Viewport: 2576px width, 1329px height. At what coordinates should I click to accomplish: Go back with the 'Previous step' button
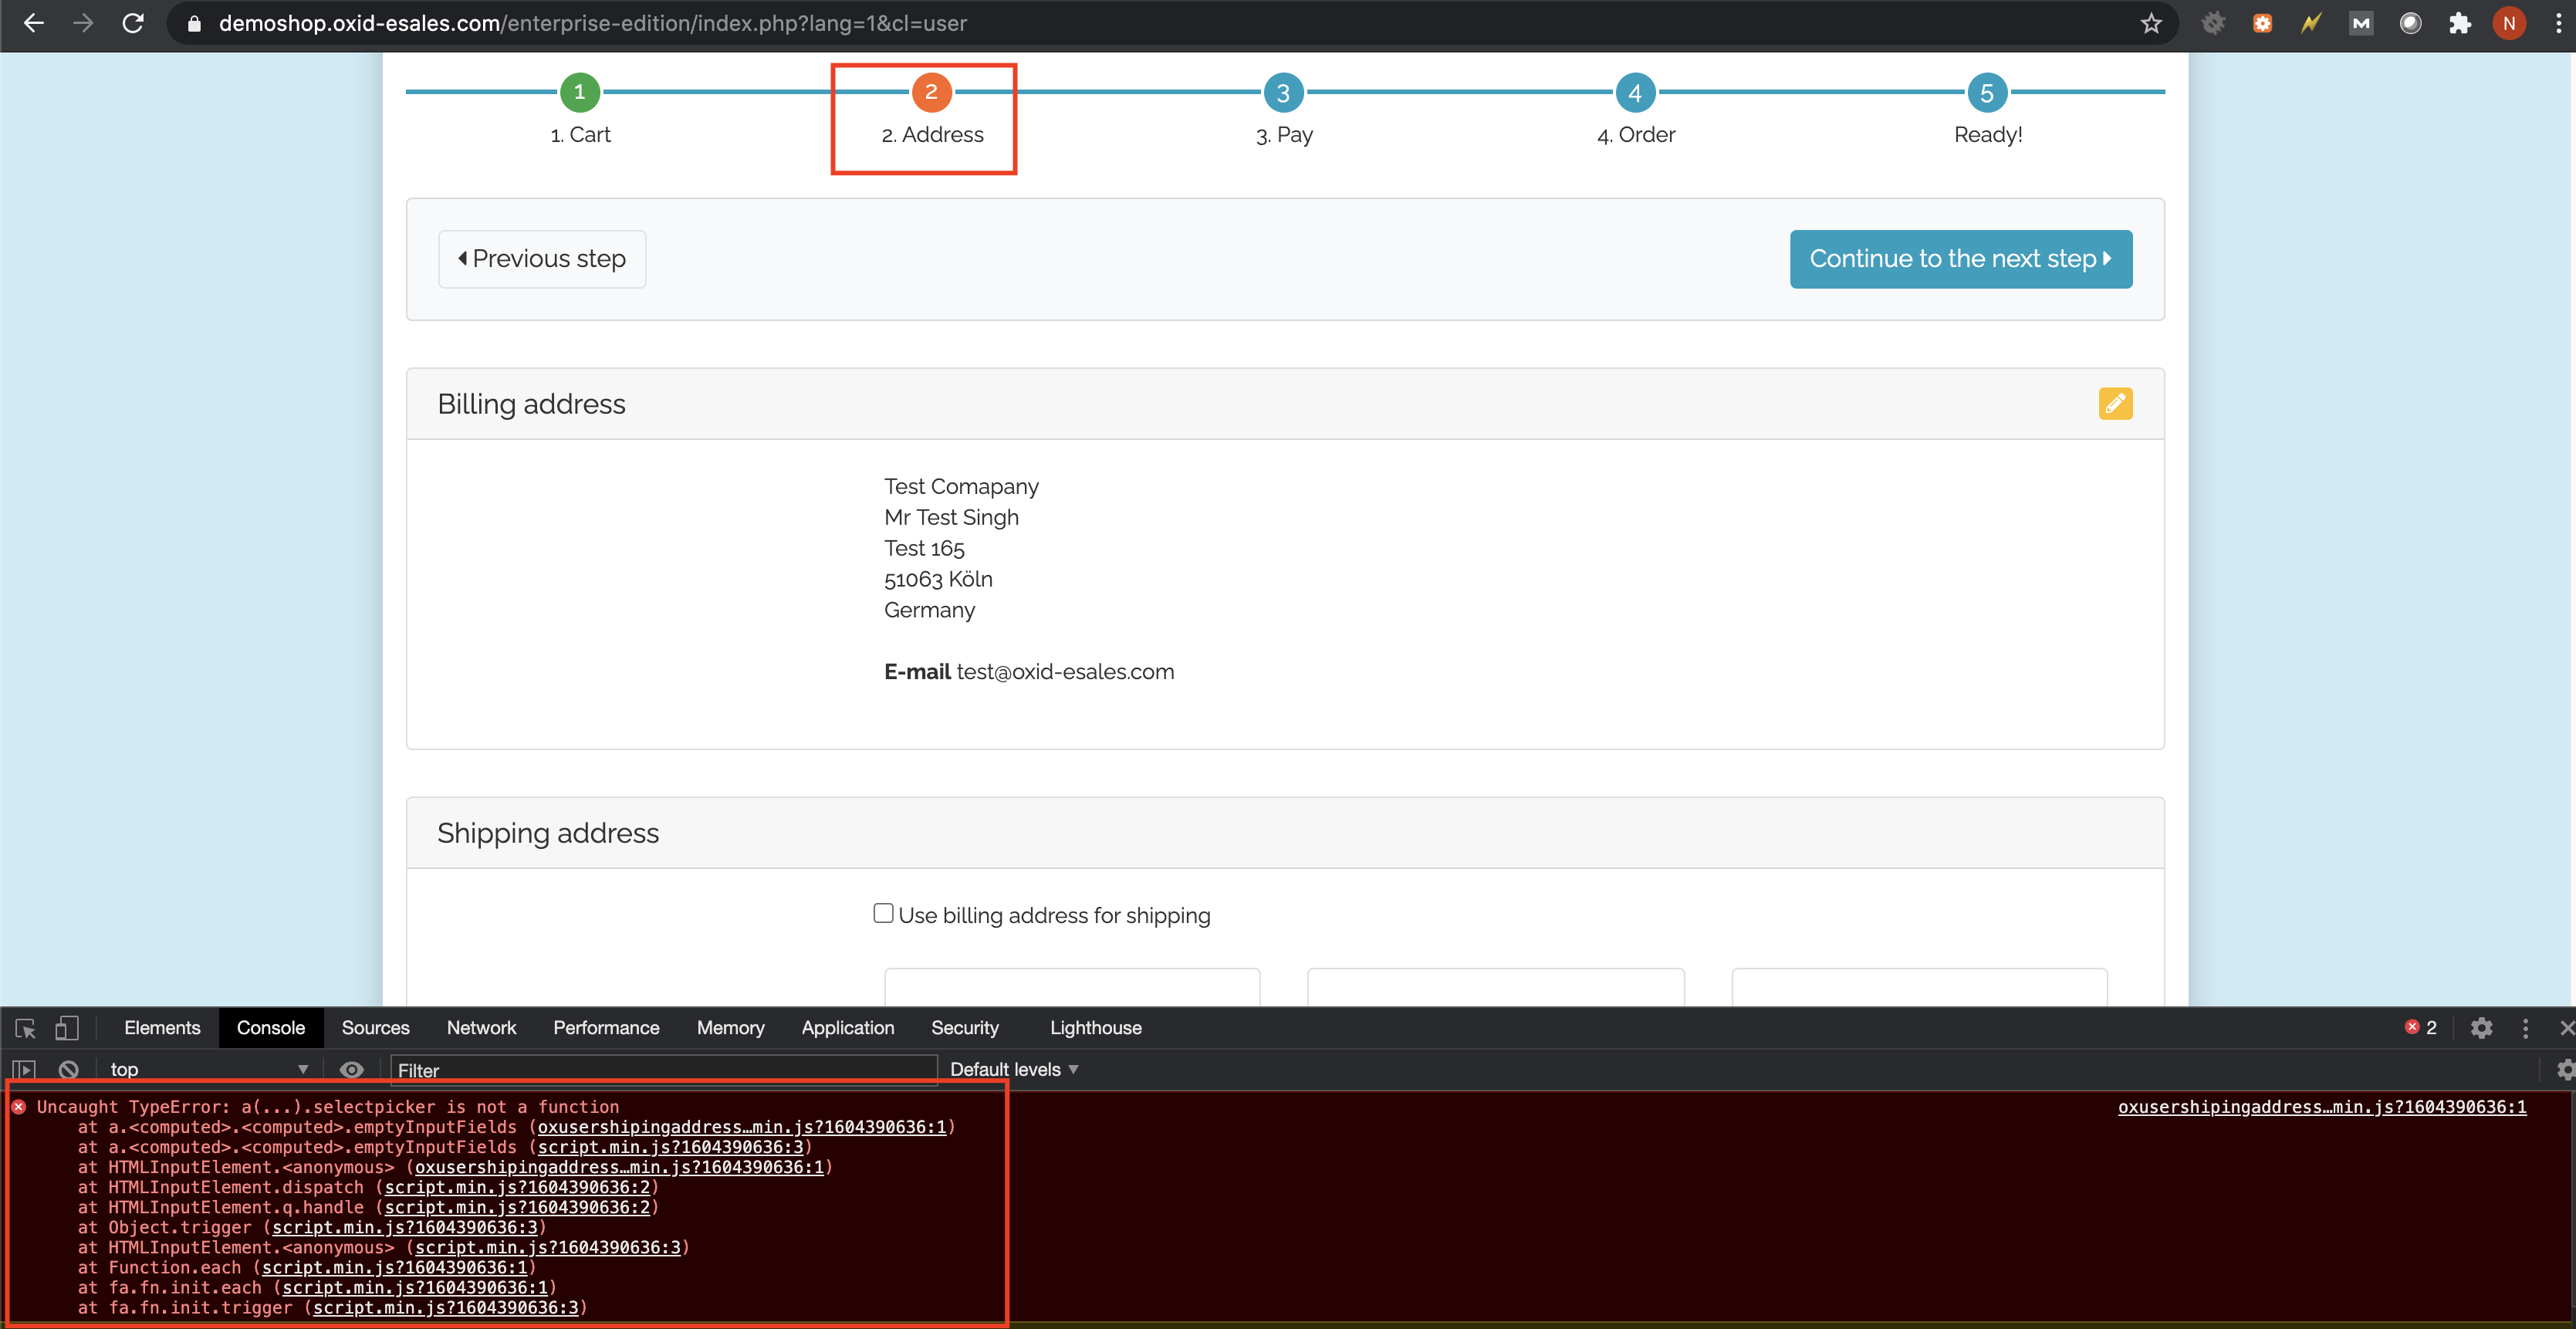pyautogui.click(x=542, y=259)
